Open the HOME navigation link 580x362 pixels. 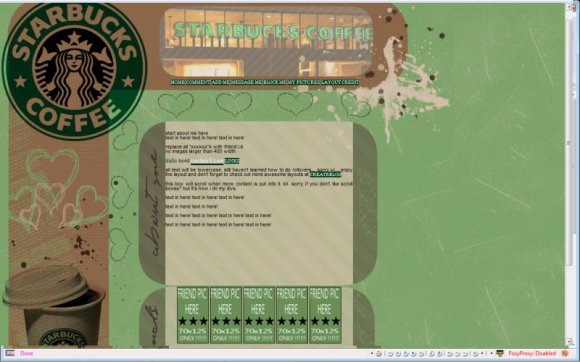click(x=178, y=82)
